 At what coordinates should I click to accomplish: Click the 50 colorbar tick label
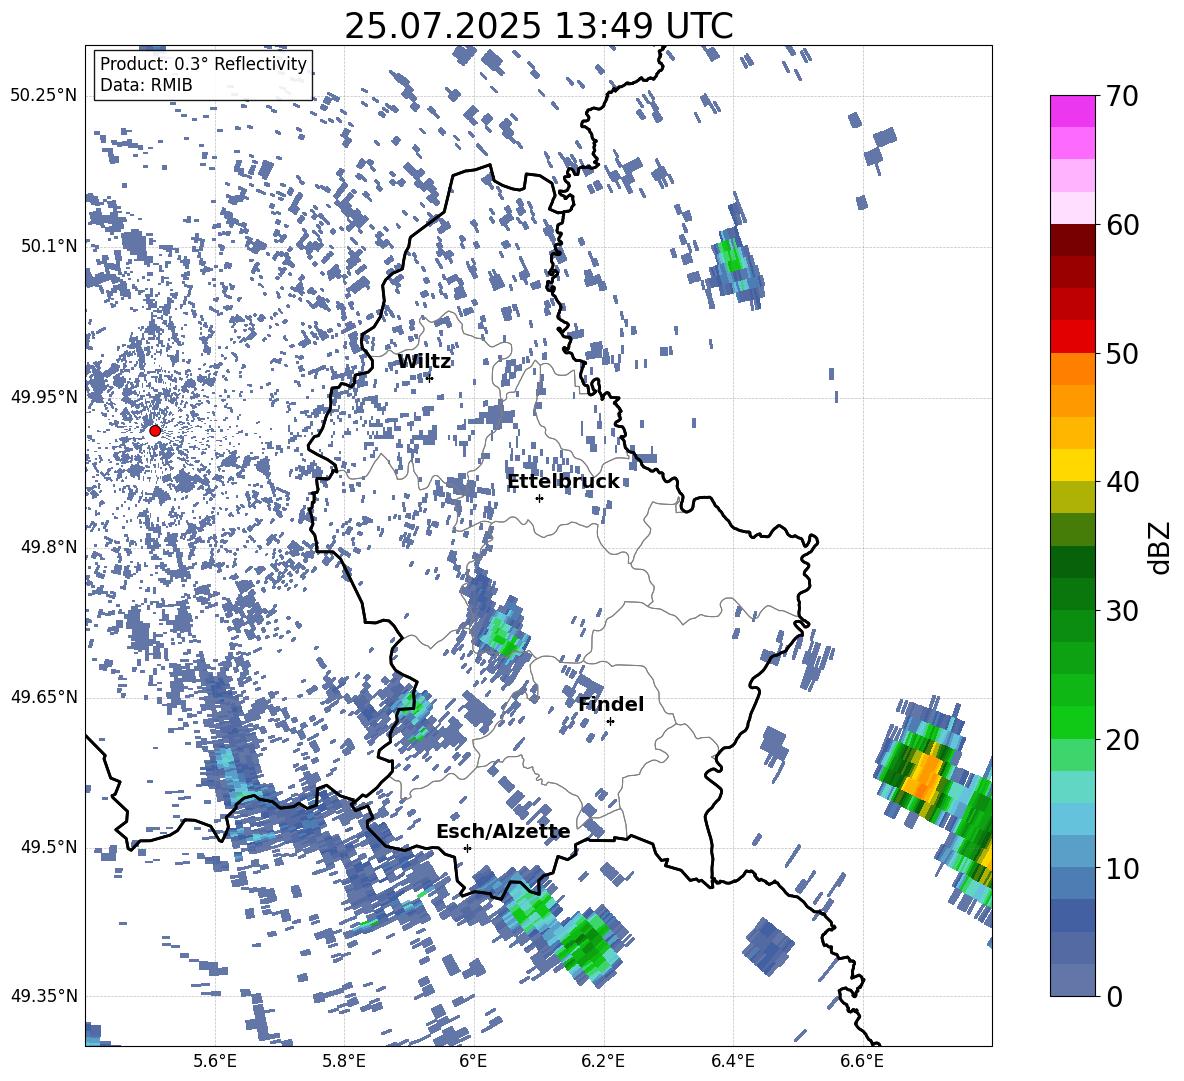1123,353
